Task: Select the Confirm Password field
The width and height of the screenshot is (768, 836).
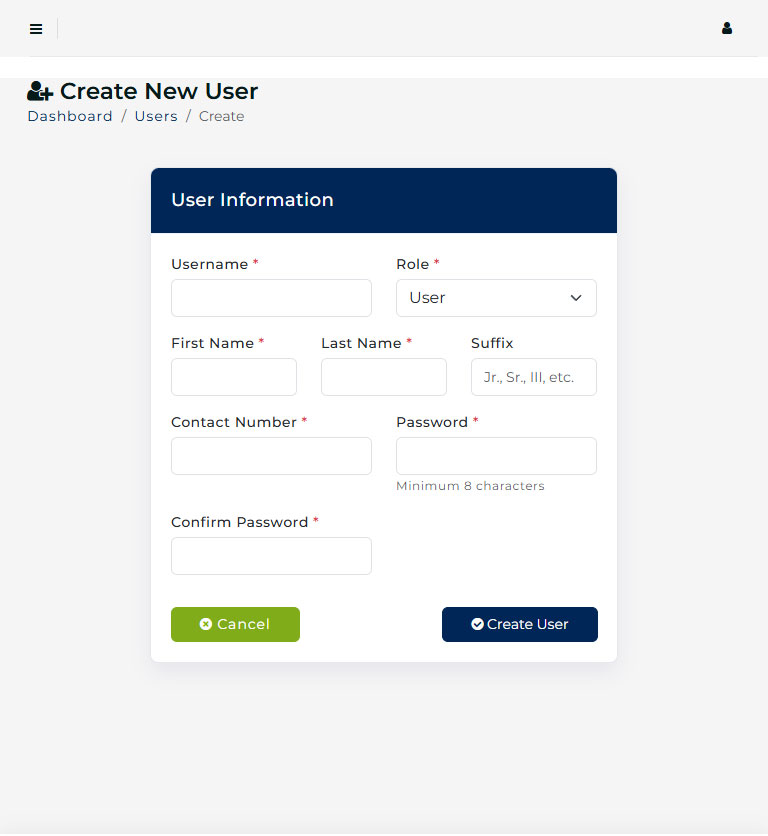Action: 271,556
